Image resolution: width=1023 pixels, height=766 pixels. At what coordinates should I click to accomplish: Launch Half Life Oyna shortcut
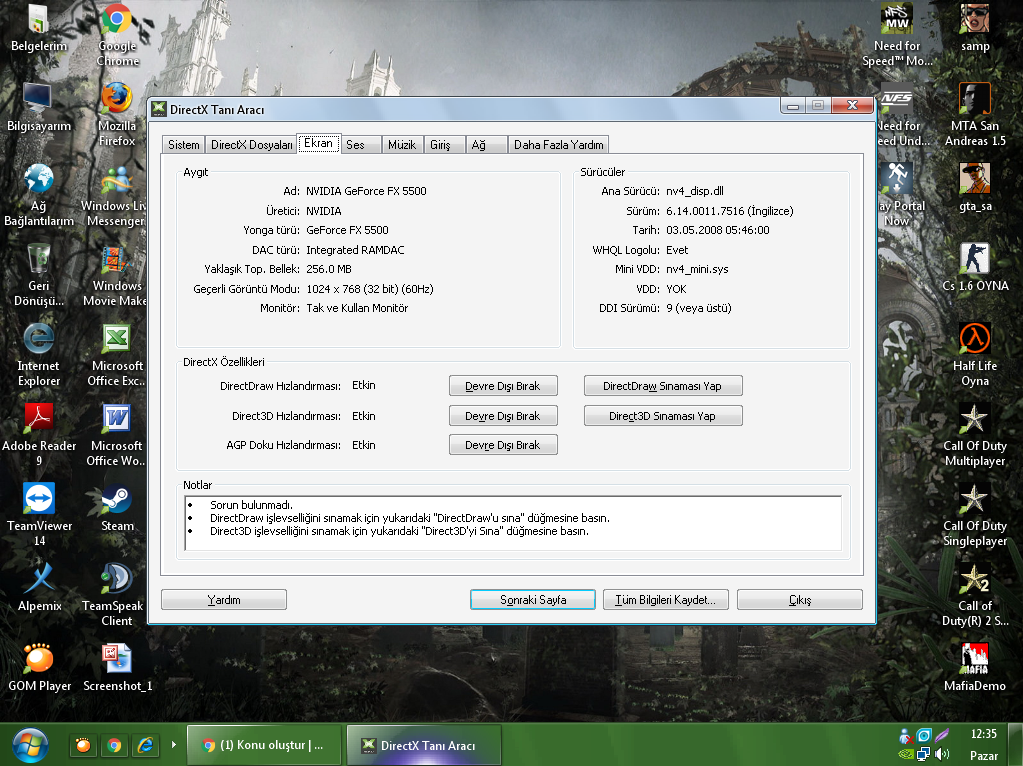tap(975, 355)
